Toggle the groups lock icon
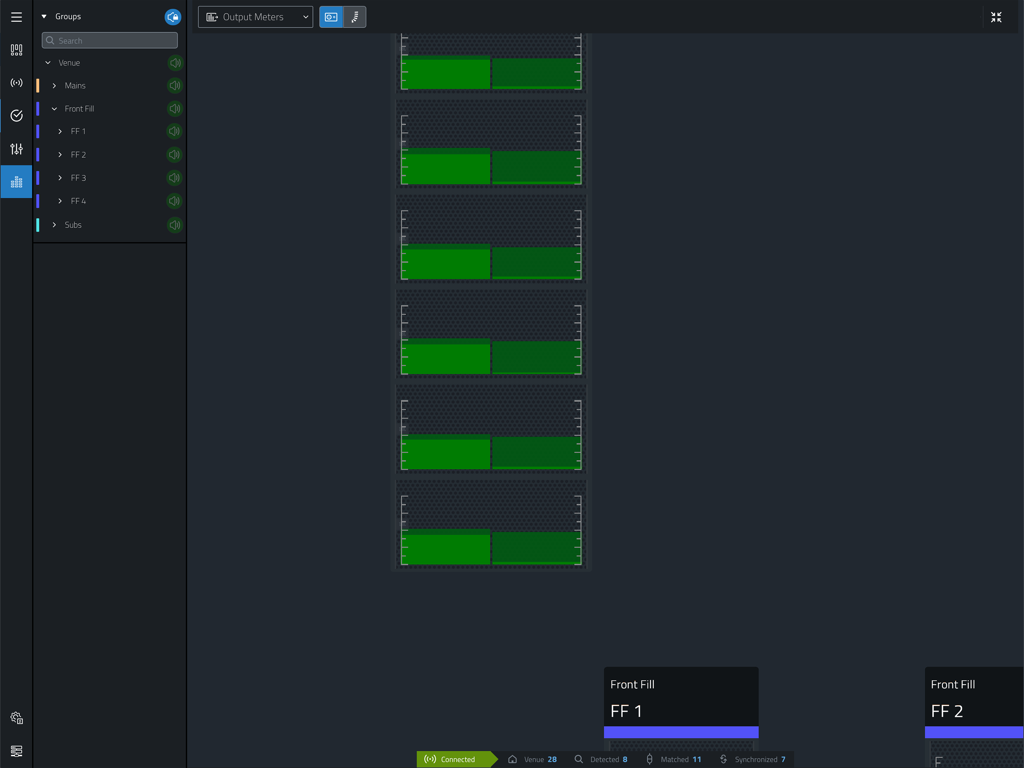This screenshot has height=768, width=1024. click(173, 17)
